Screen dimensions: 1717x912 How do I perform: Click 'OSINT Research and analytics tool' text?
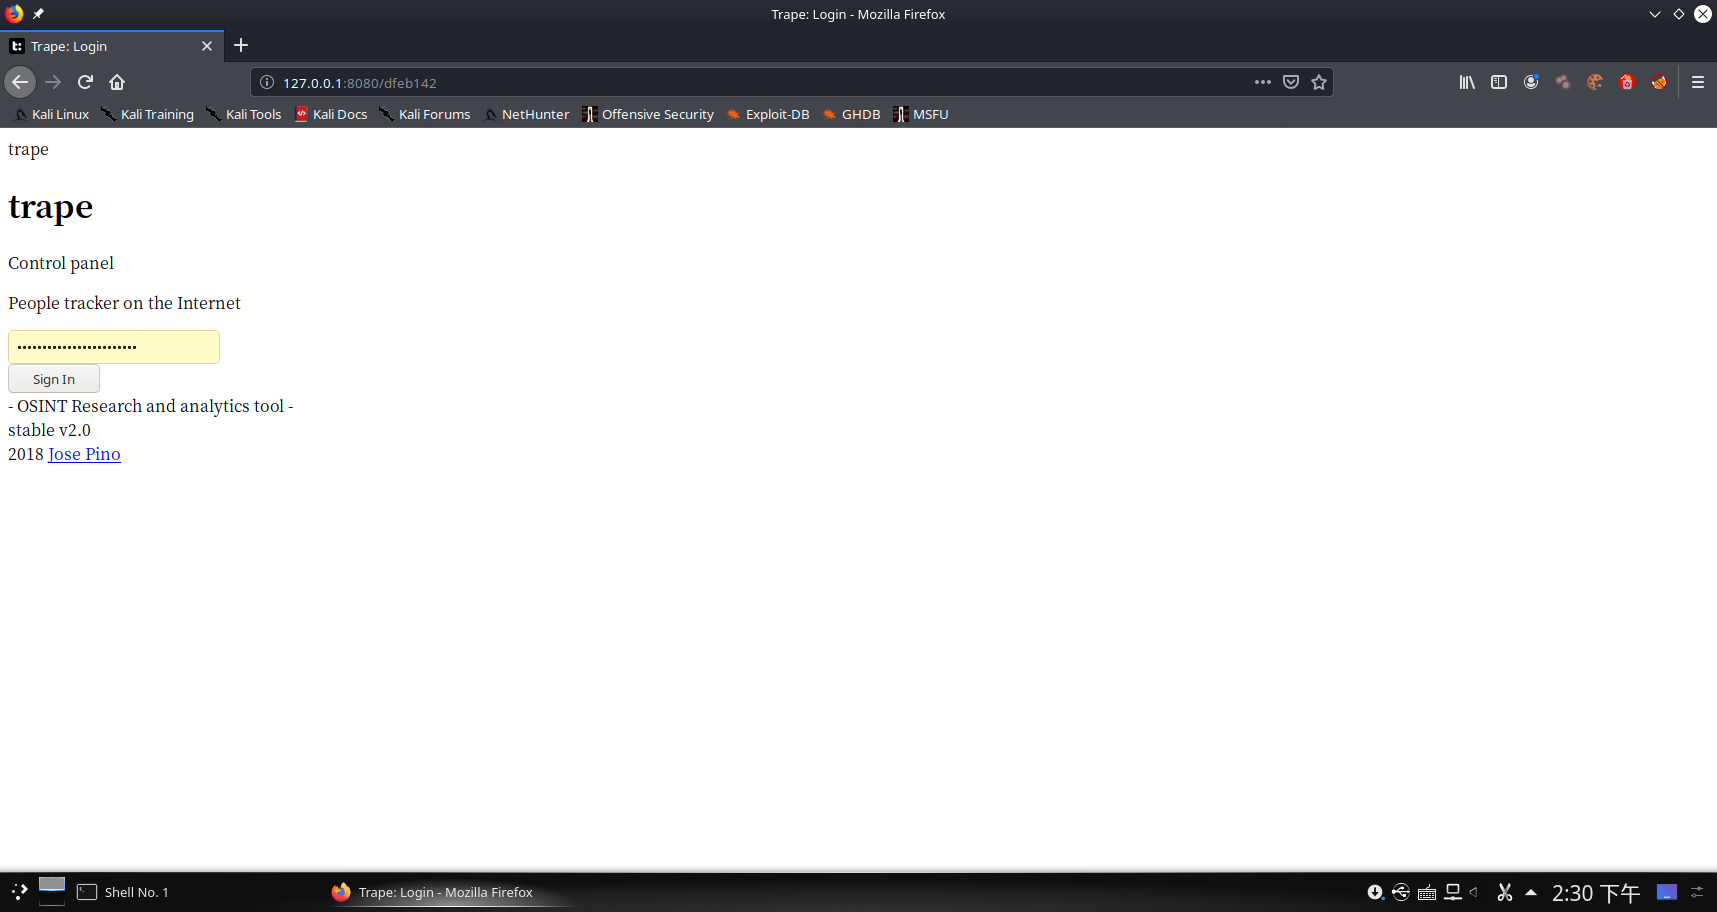pyautogui.click(x=151, y=406)
